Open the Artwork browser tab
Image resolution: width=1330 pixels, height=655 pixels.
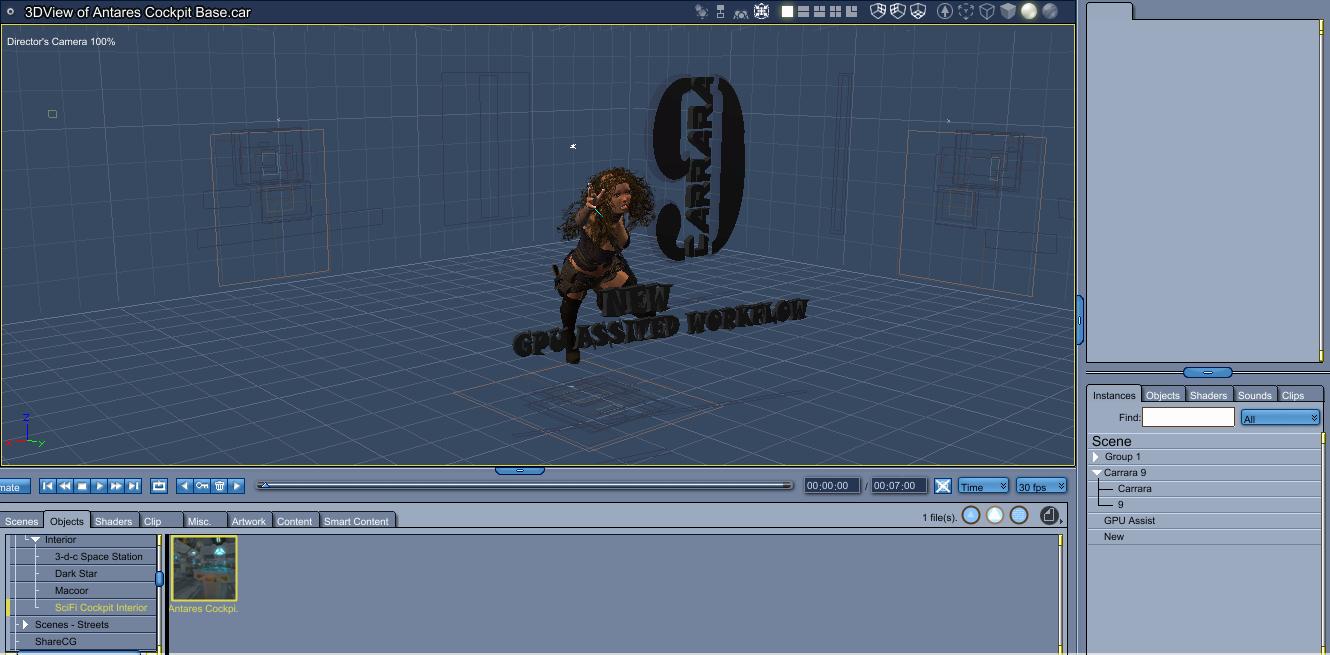point(249,521)
